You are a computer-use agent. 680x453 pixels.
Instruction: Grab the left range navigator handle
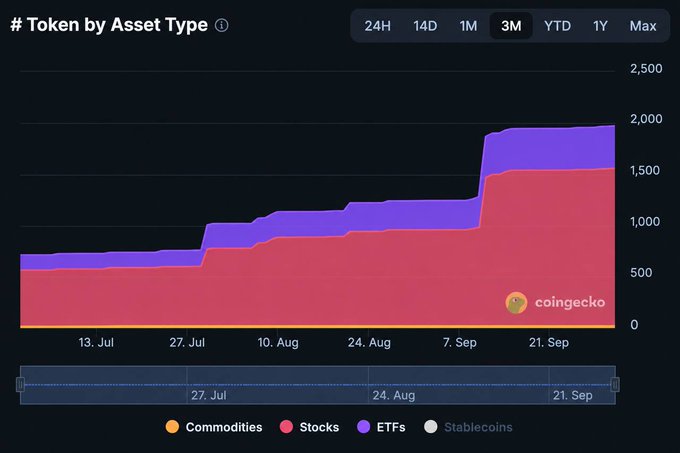(x=20, y=385)
